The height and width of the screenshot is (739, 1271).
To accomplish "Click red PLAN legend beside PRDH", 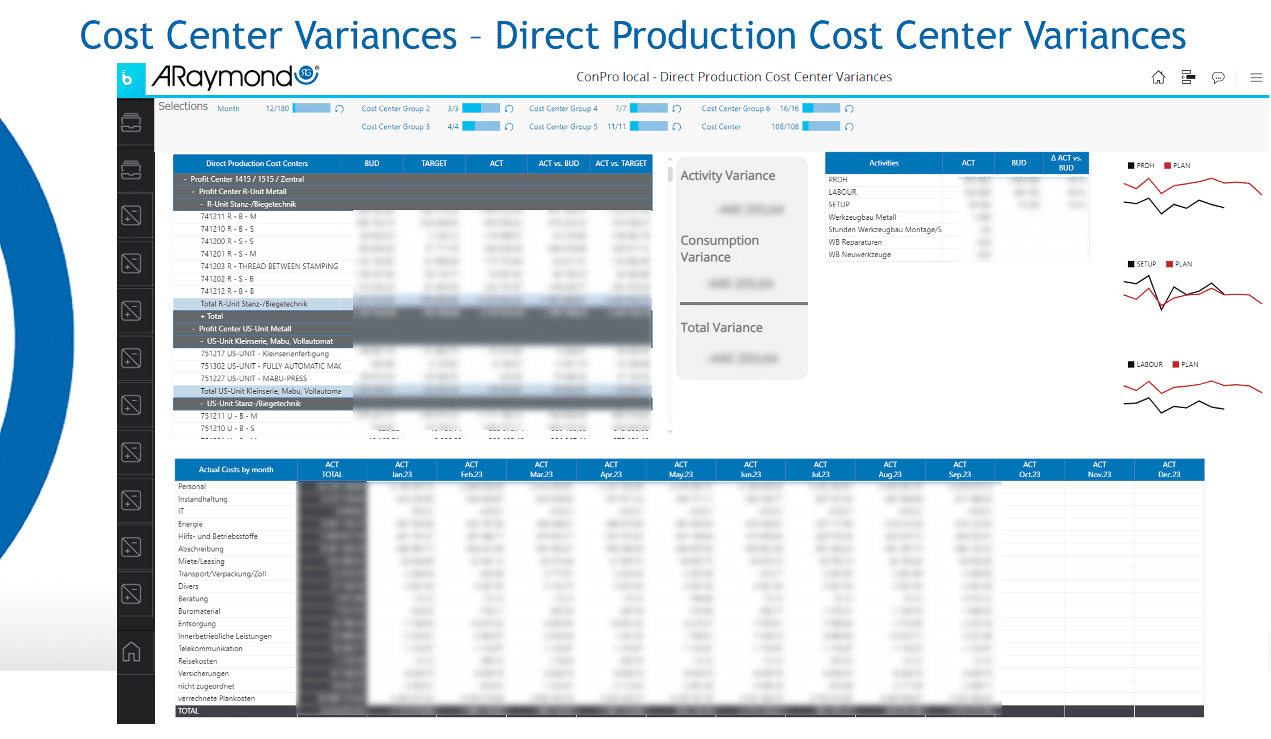I will pyautogui.click(x=1177, y=165).
